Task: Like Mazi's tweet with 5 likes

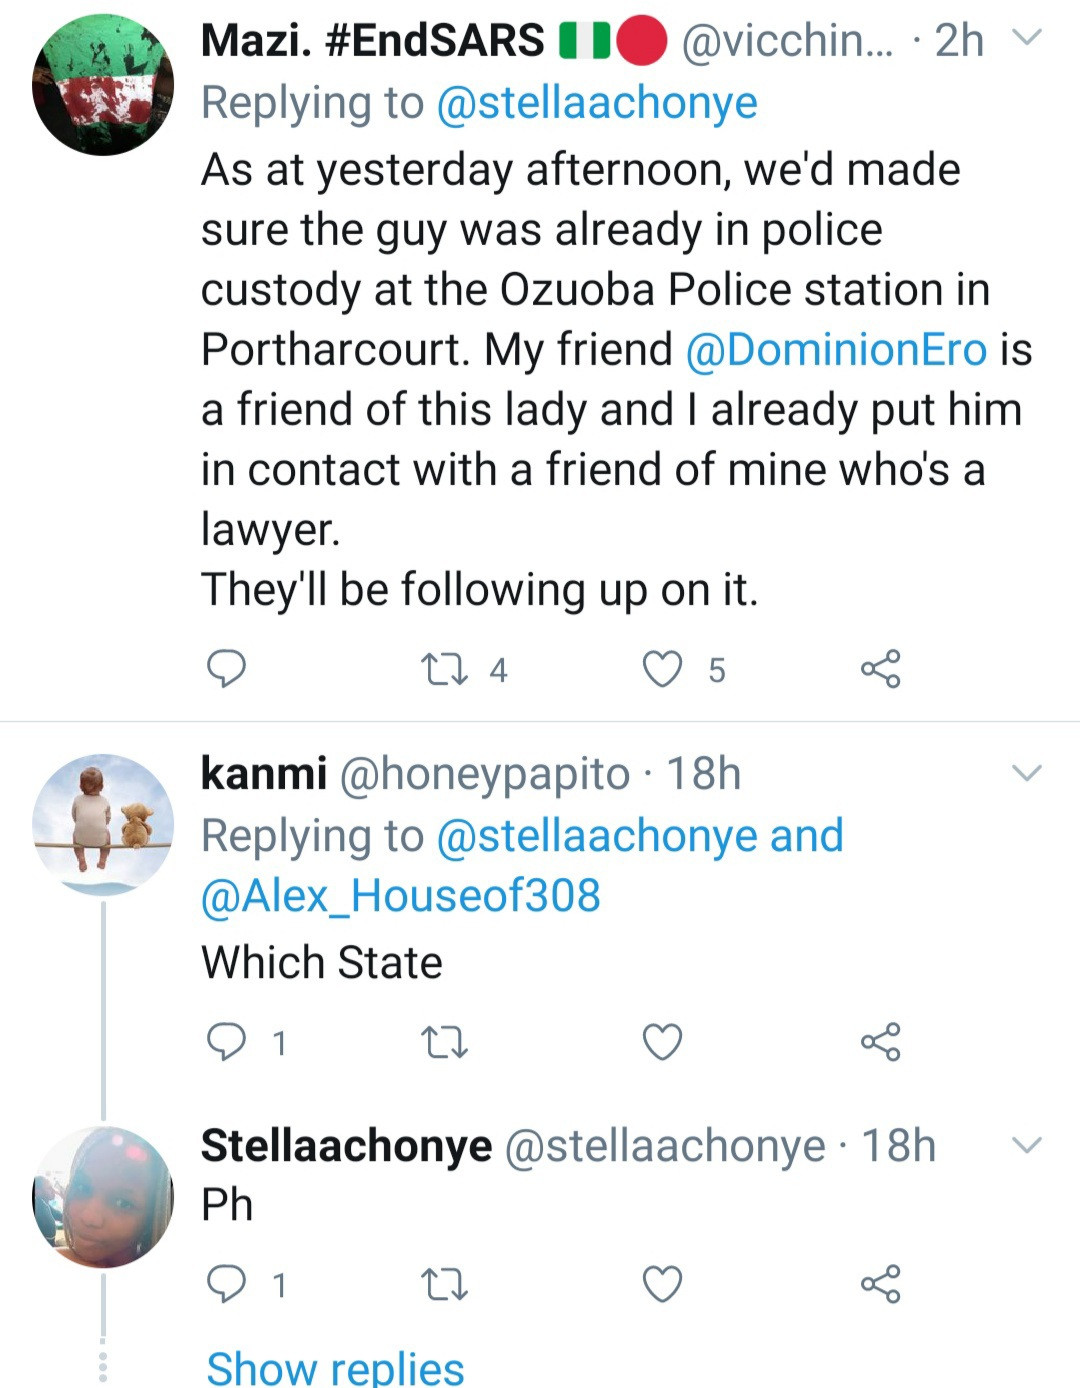Action: (662, 669)
